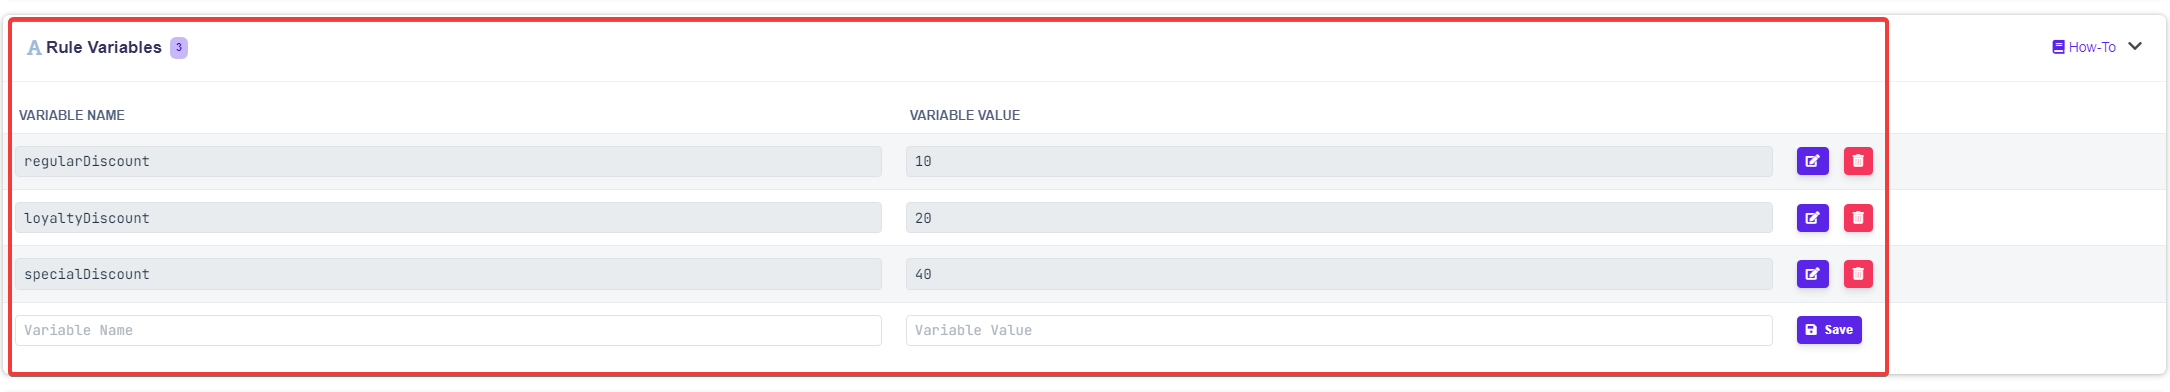Edit the regularDiscount variable

(x=1812, y=161)
